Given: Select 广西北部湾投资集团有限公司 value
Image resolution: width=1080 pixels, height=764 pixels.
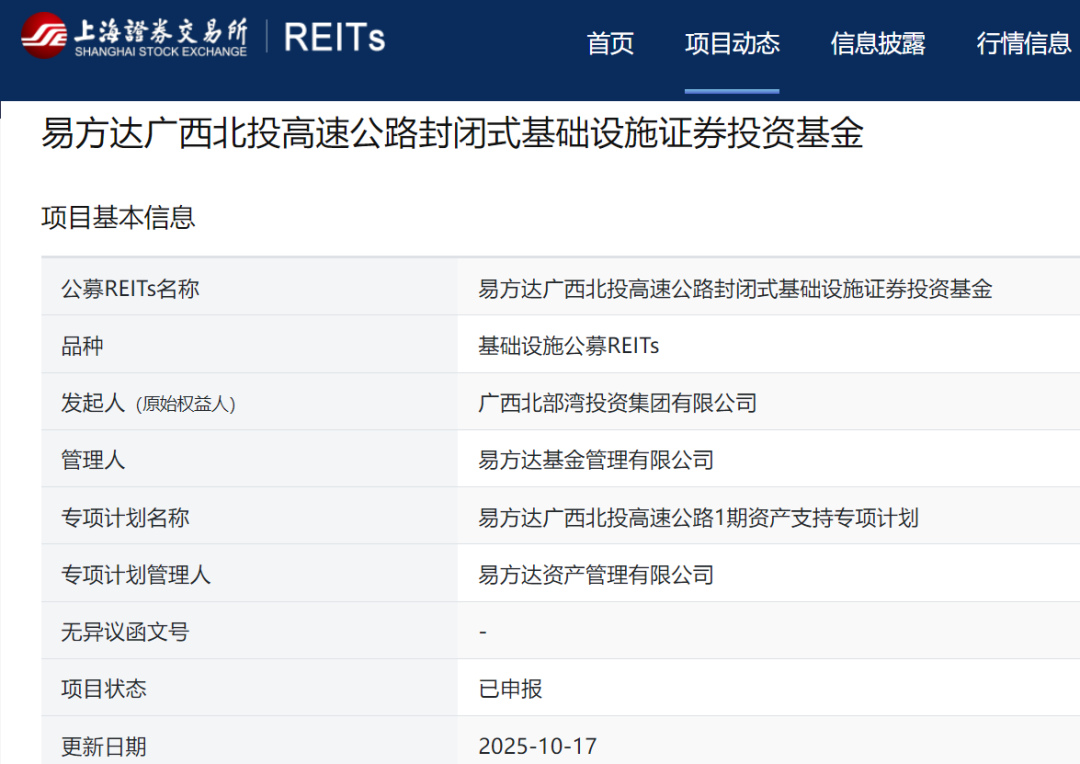Looking at the screenshot, I should (617, 403).
